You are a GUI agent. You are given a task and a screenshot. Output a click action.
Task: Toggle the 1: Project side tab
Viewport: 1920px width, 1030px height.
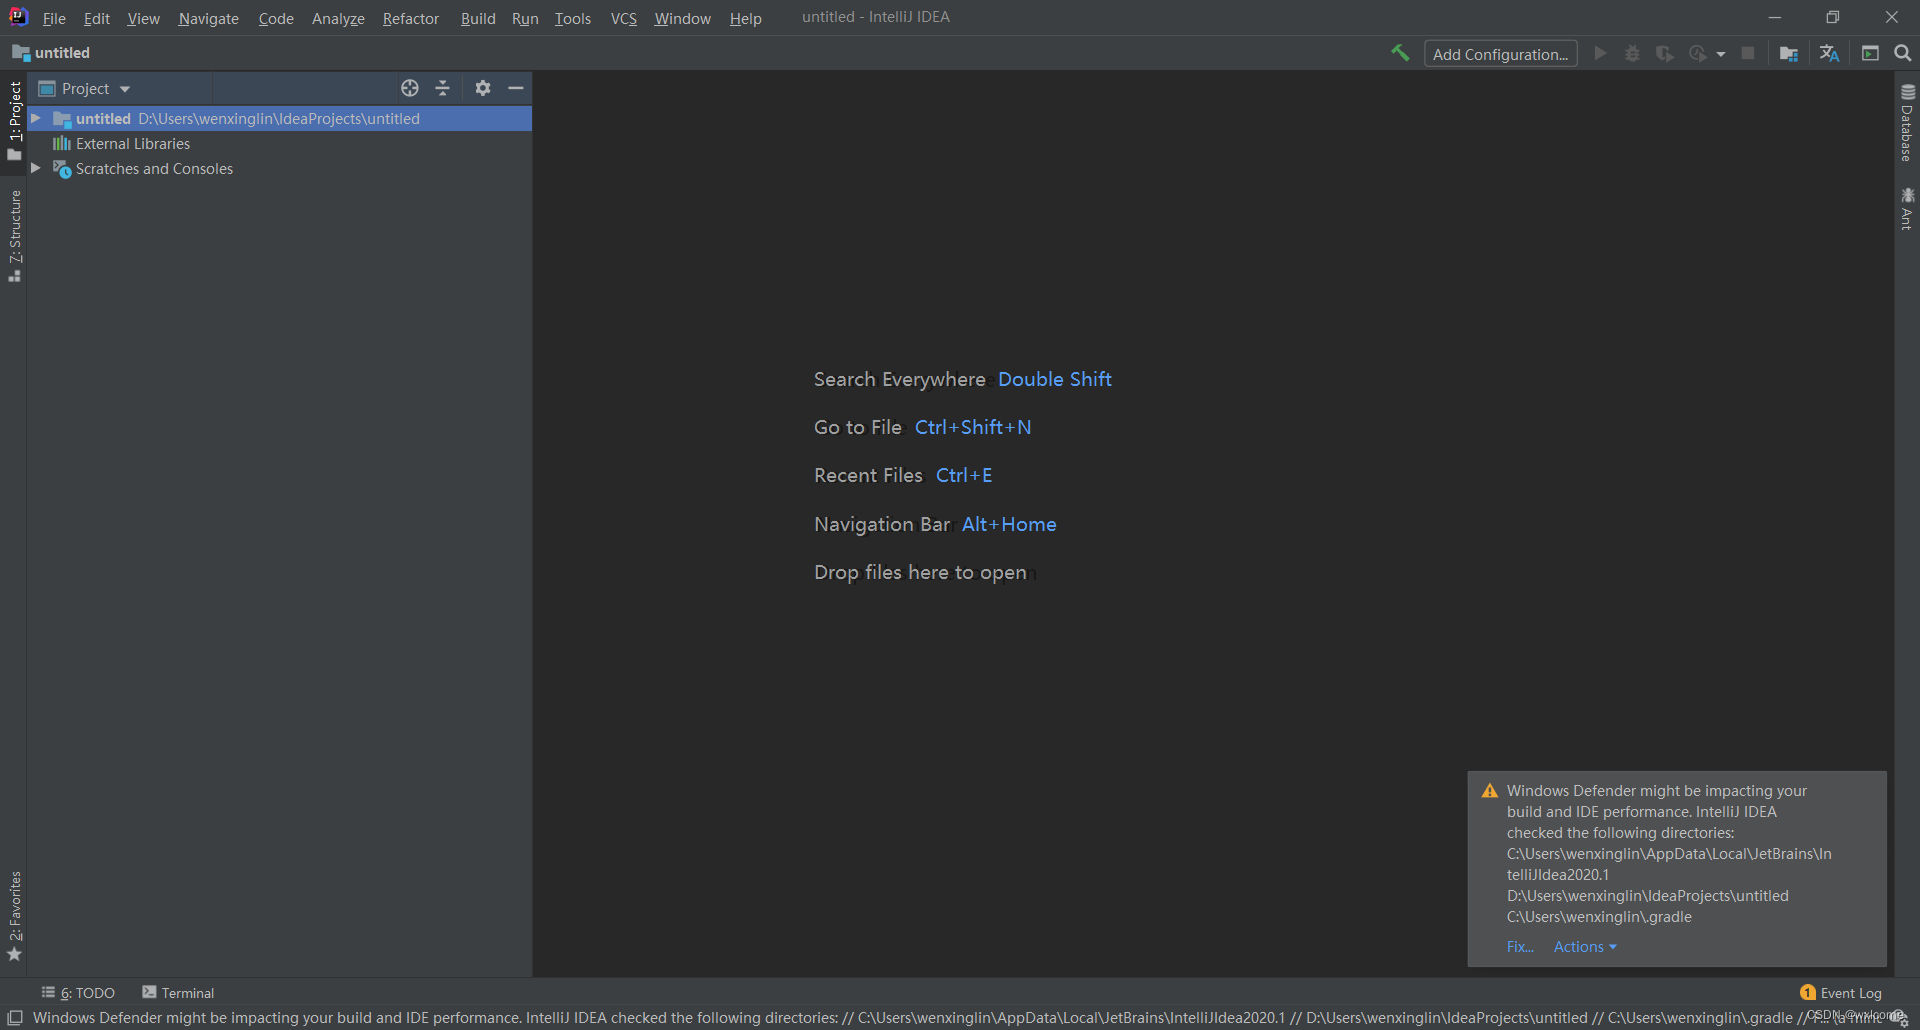[x=14, y=120]
